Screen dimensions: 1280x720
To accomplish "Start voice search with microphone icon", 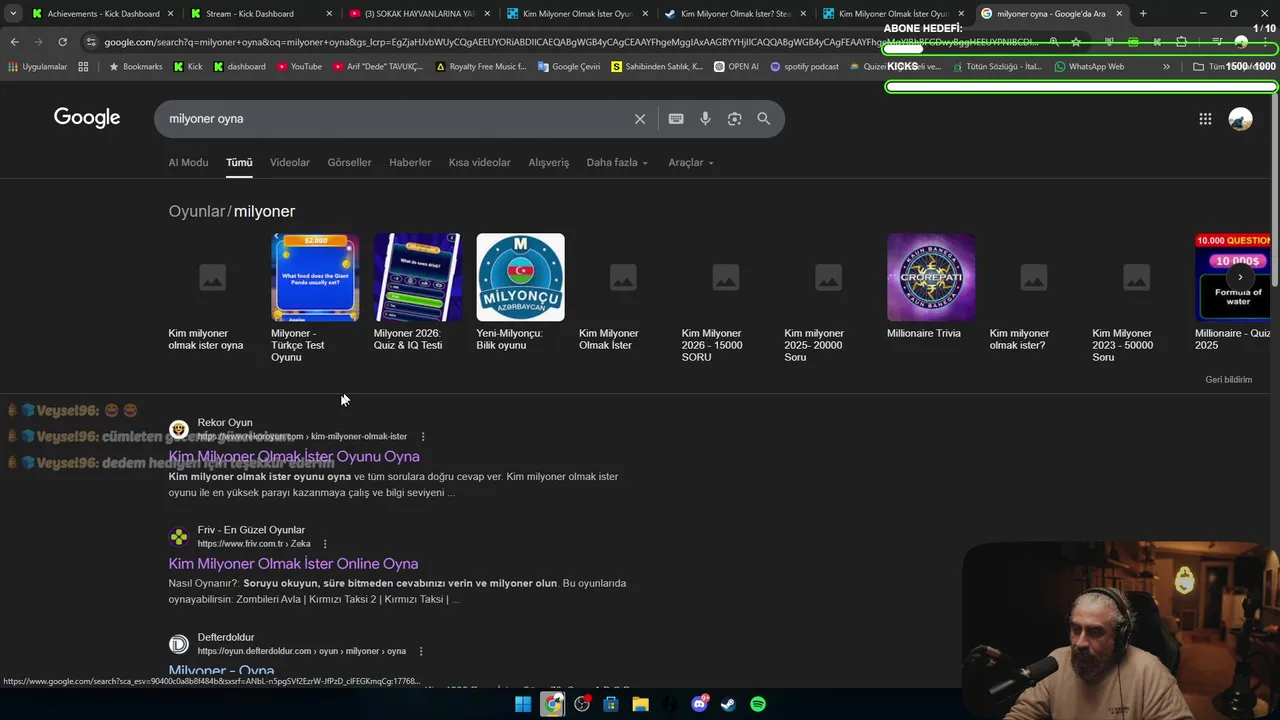I will 705,119.
